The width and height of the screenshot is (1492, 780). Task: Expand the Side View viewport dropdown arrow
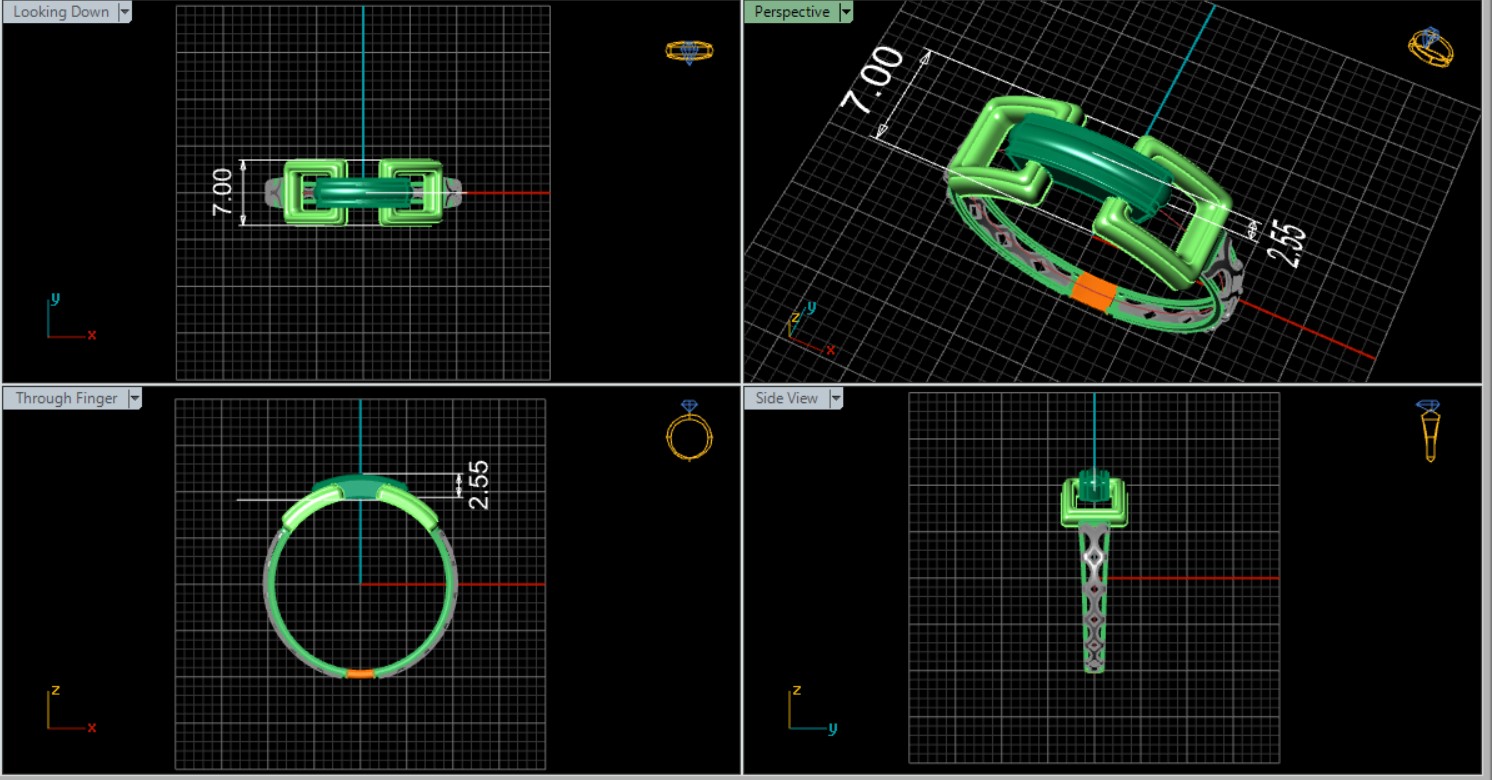coord(835,398)
